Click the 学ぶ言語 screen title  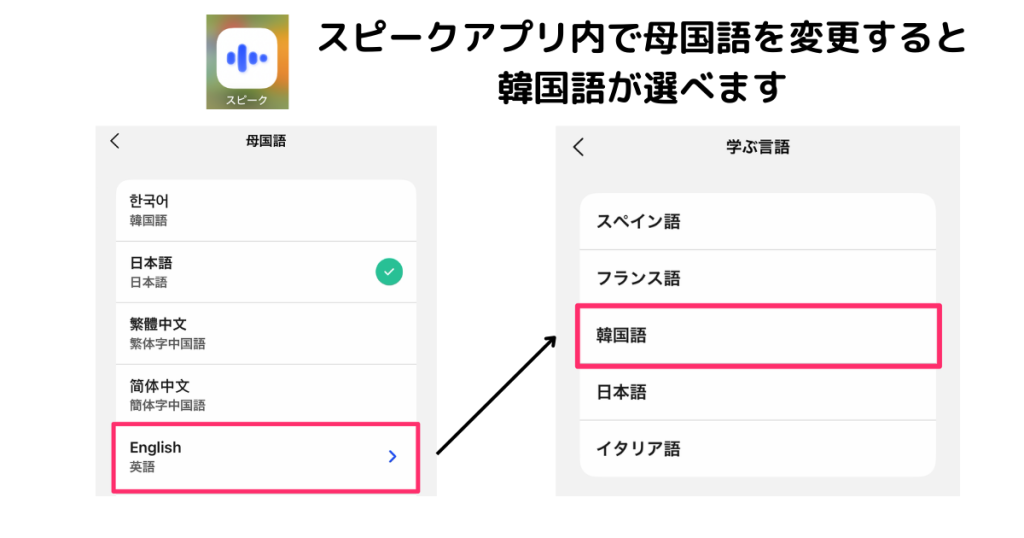pos(757,147)
